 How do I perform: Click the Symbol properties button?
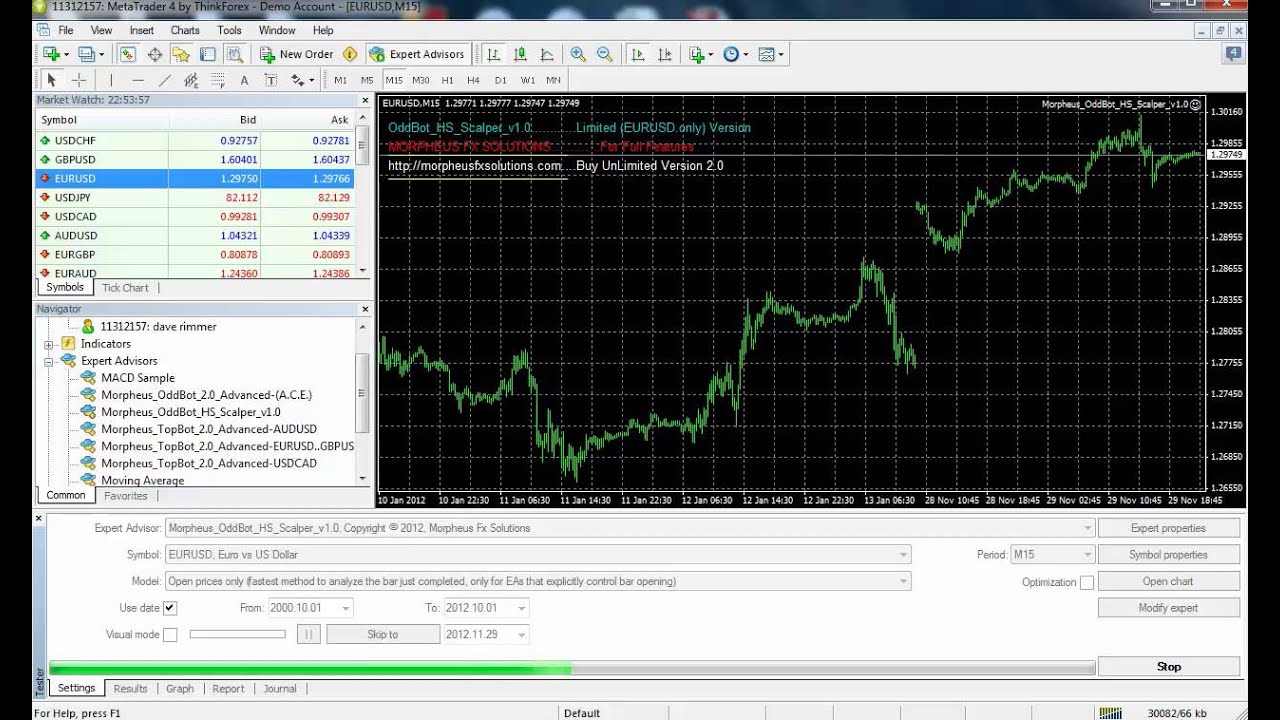(1169, 555)
